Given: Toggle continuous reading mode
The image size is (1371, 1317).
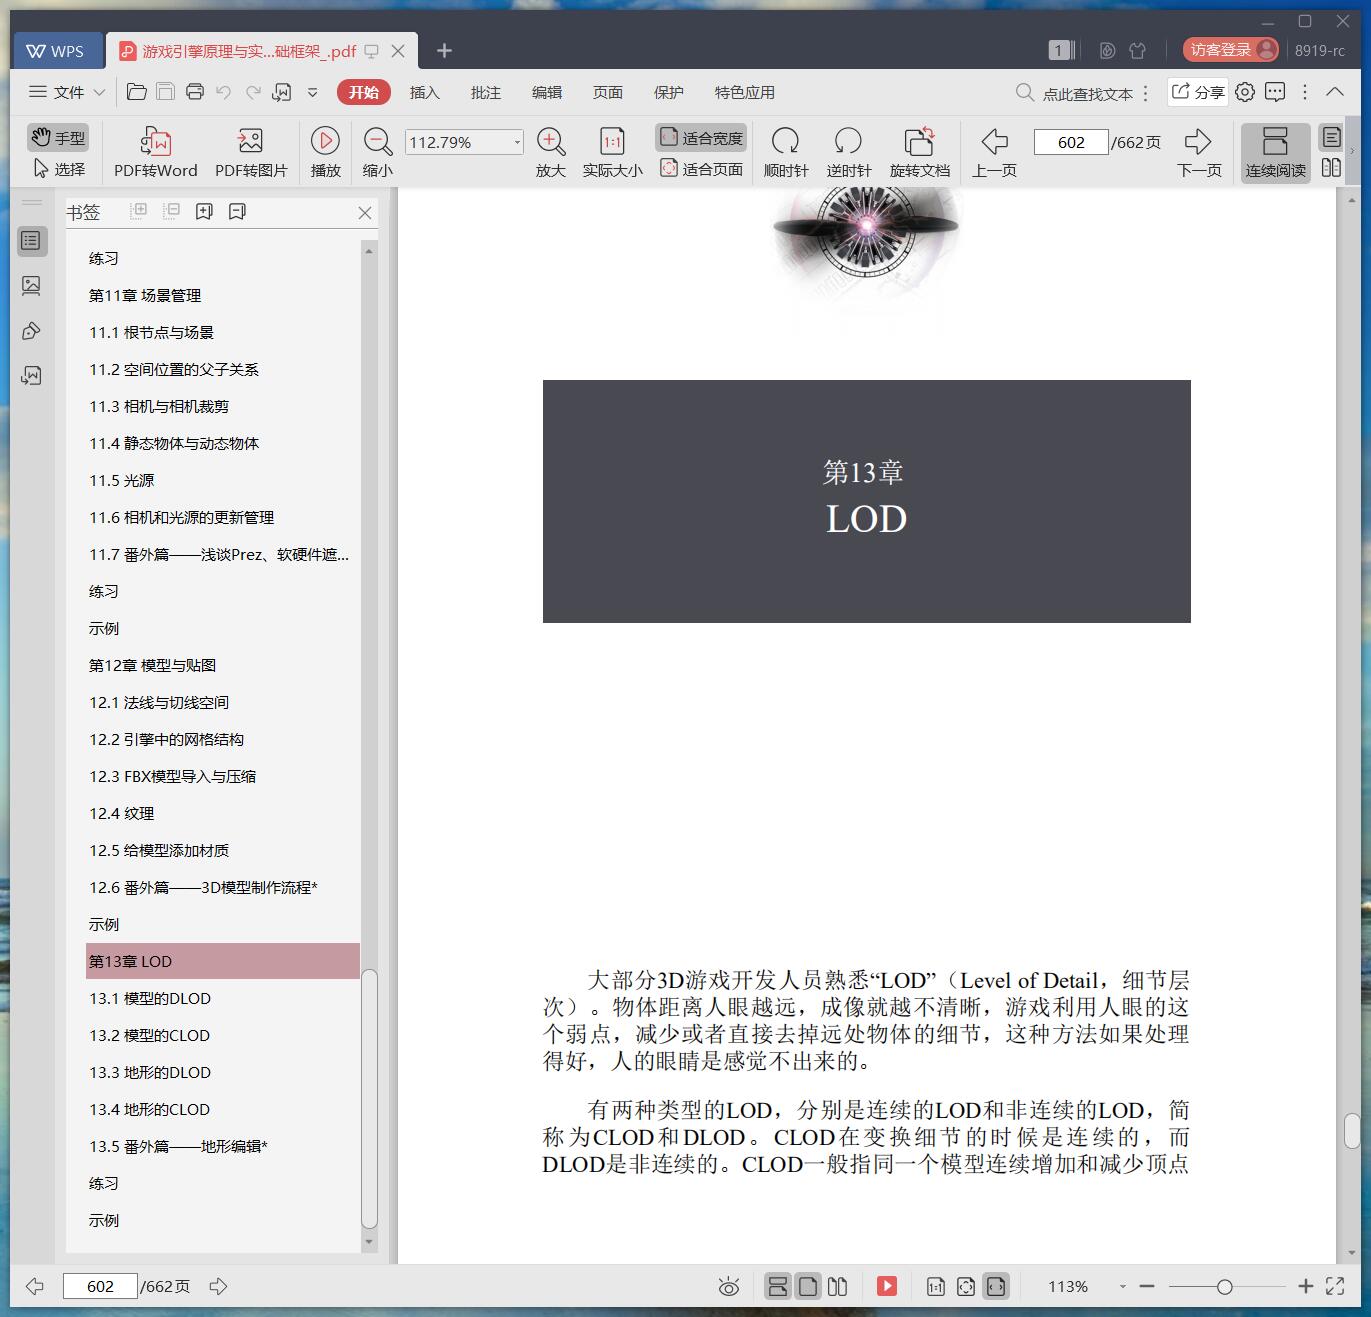Looking at the screenshot, I should 1275,152.
